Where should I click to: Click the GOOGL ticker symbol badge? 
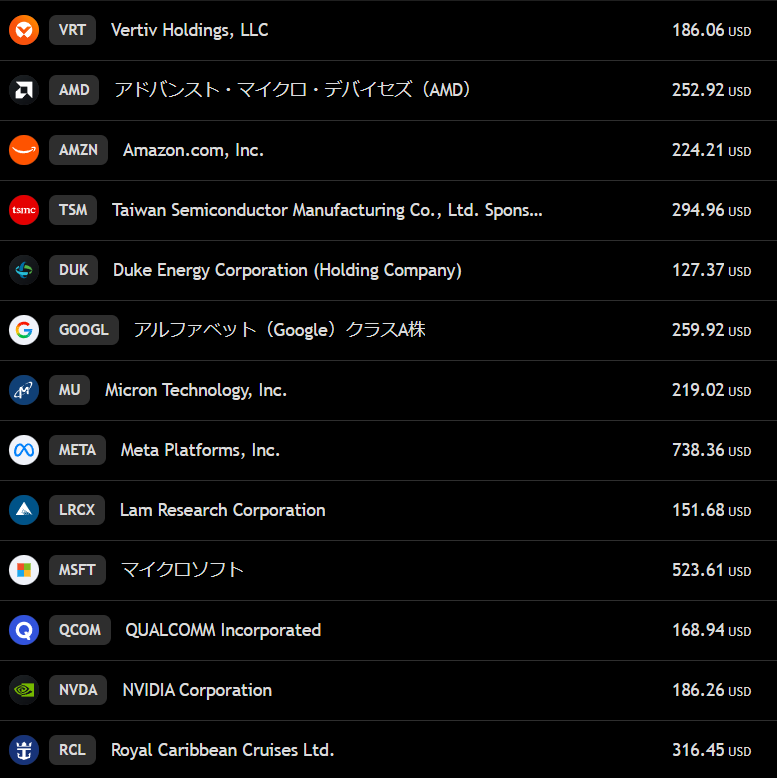coord(84,330)
